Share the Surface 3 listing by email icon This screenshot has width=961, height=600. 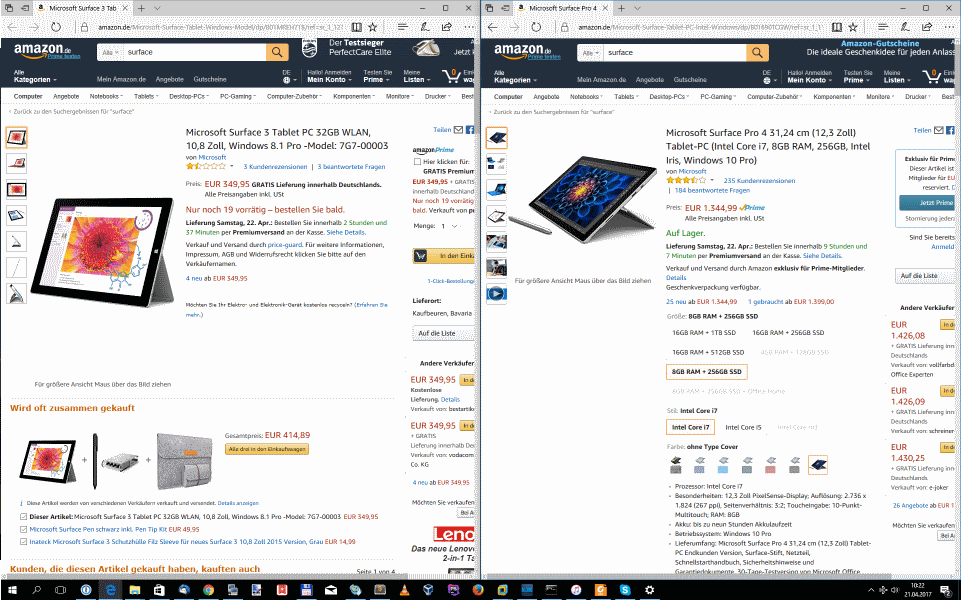coord(458,130)
